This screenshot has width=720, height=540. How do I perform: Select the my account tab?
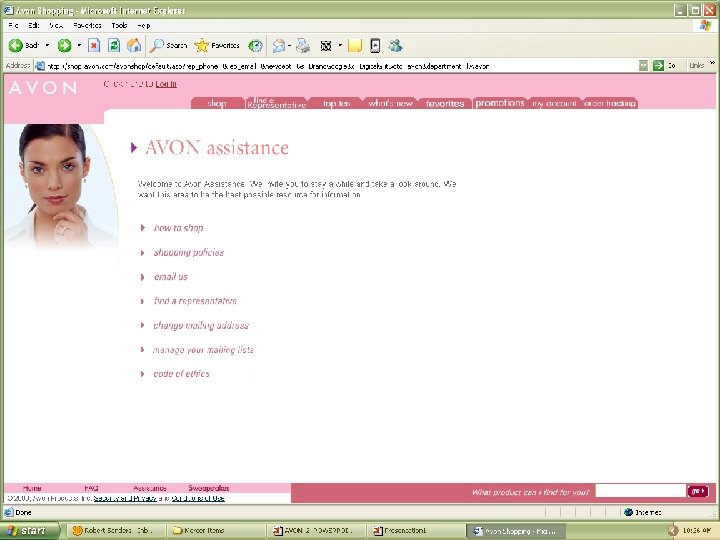pos(554,103)
